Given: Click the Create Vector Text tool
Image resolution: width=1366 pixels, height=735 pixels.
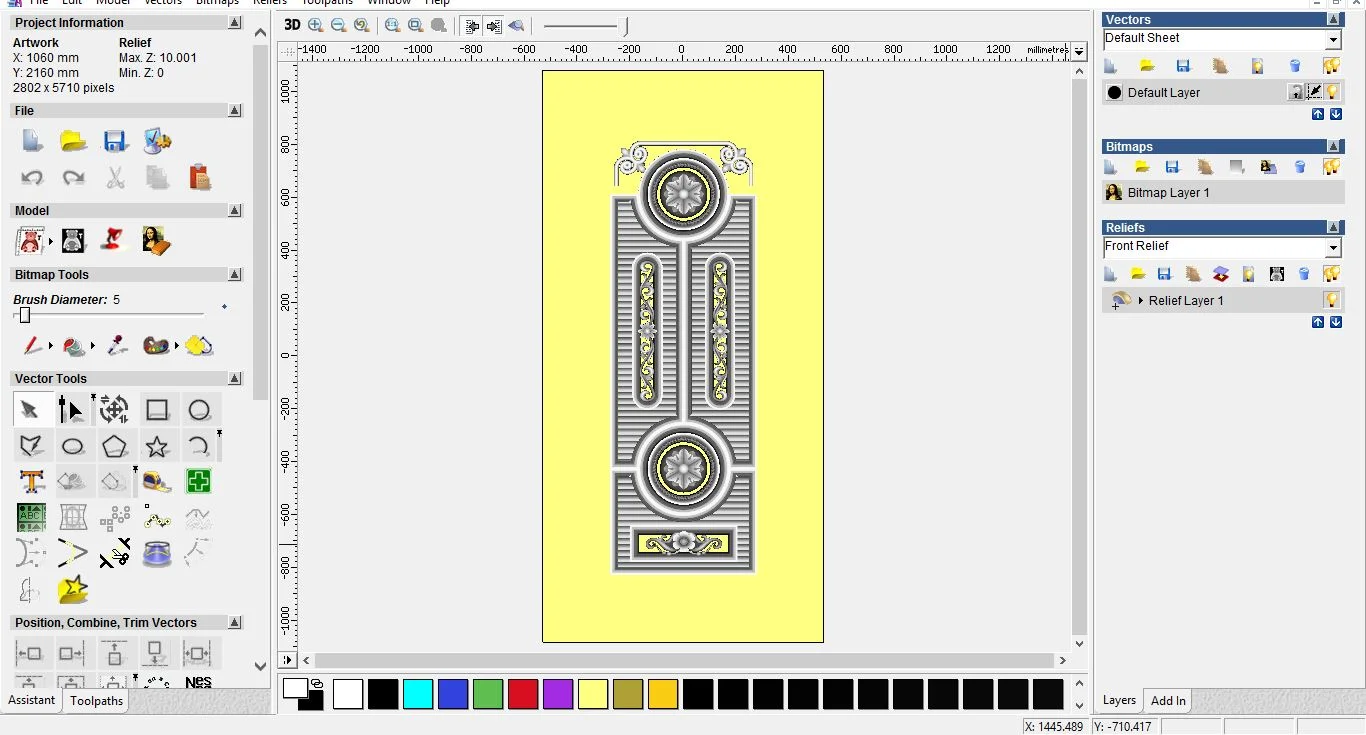Looking at the screenshot, I should (x=31, y=482).
